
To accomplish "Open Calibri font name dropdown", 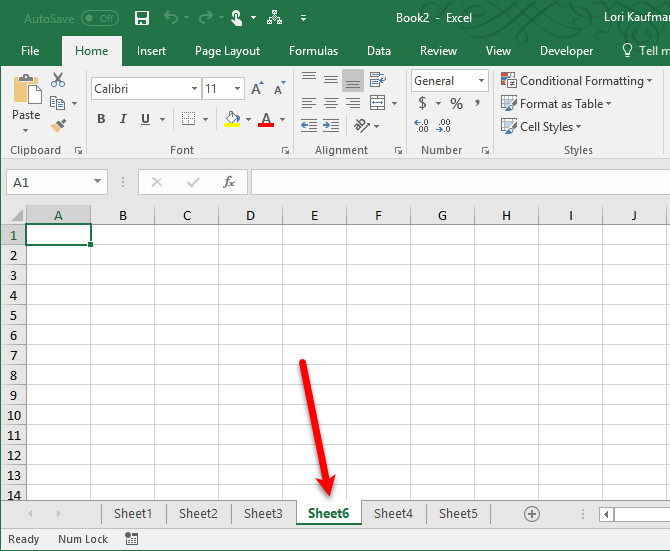I will [194, 88].
